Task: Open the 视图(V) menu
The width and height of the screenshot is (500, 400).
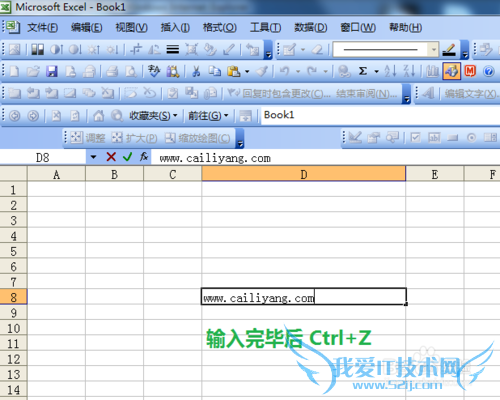Action: coord(131,27)
